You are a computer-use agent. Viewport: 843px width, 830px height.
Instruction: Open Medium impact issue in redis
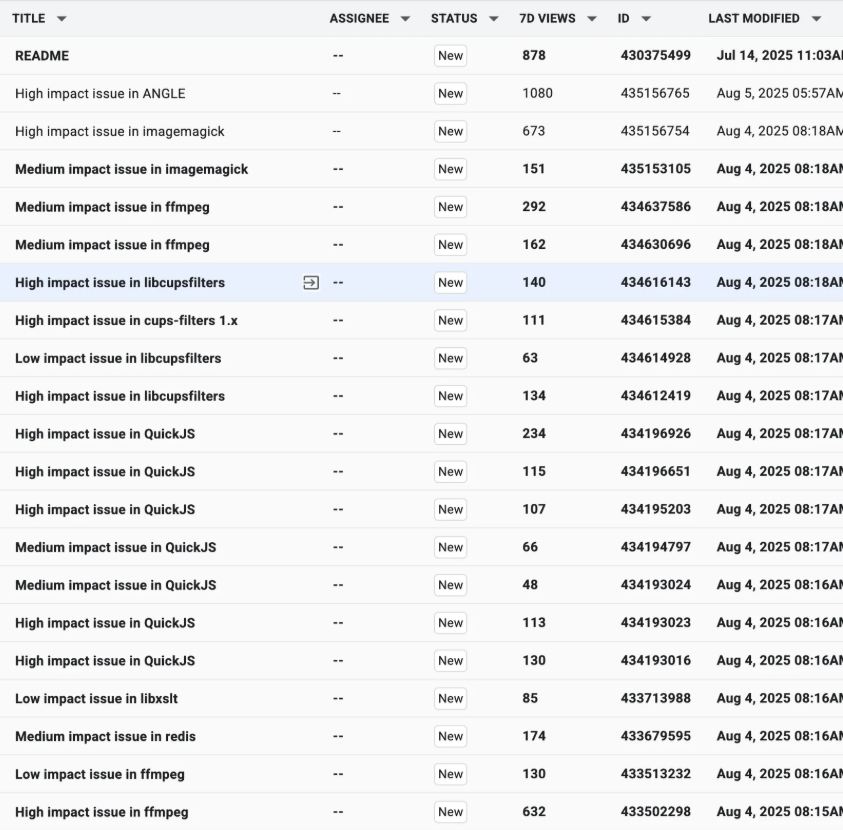[x=105, y=736]
